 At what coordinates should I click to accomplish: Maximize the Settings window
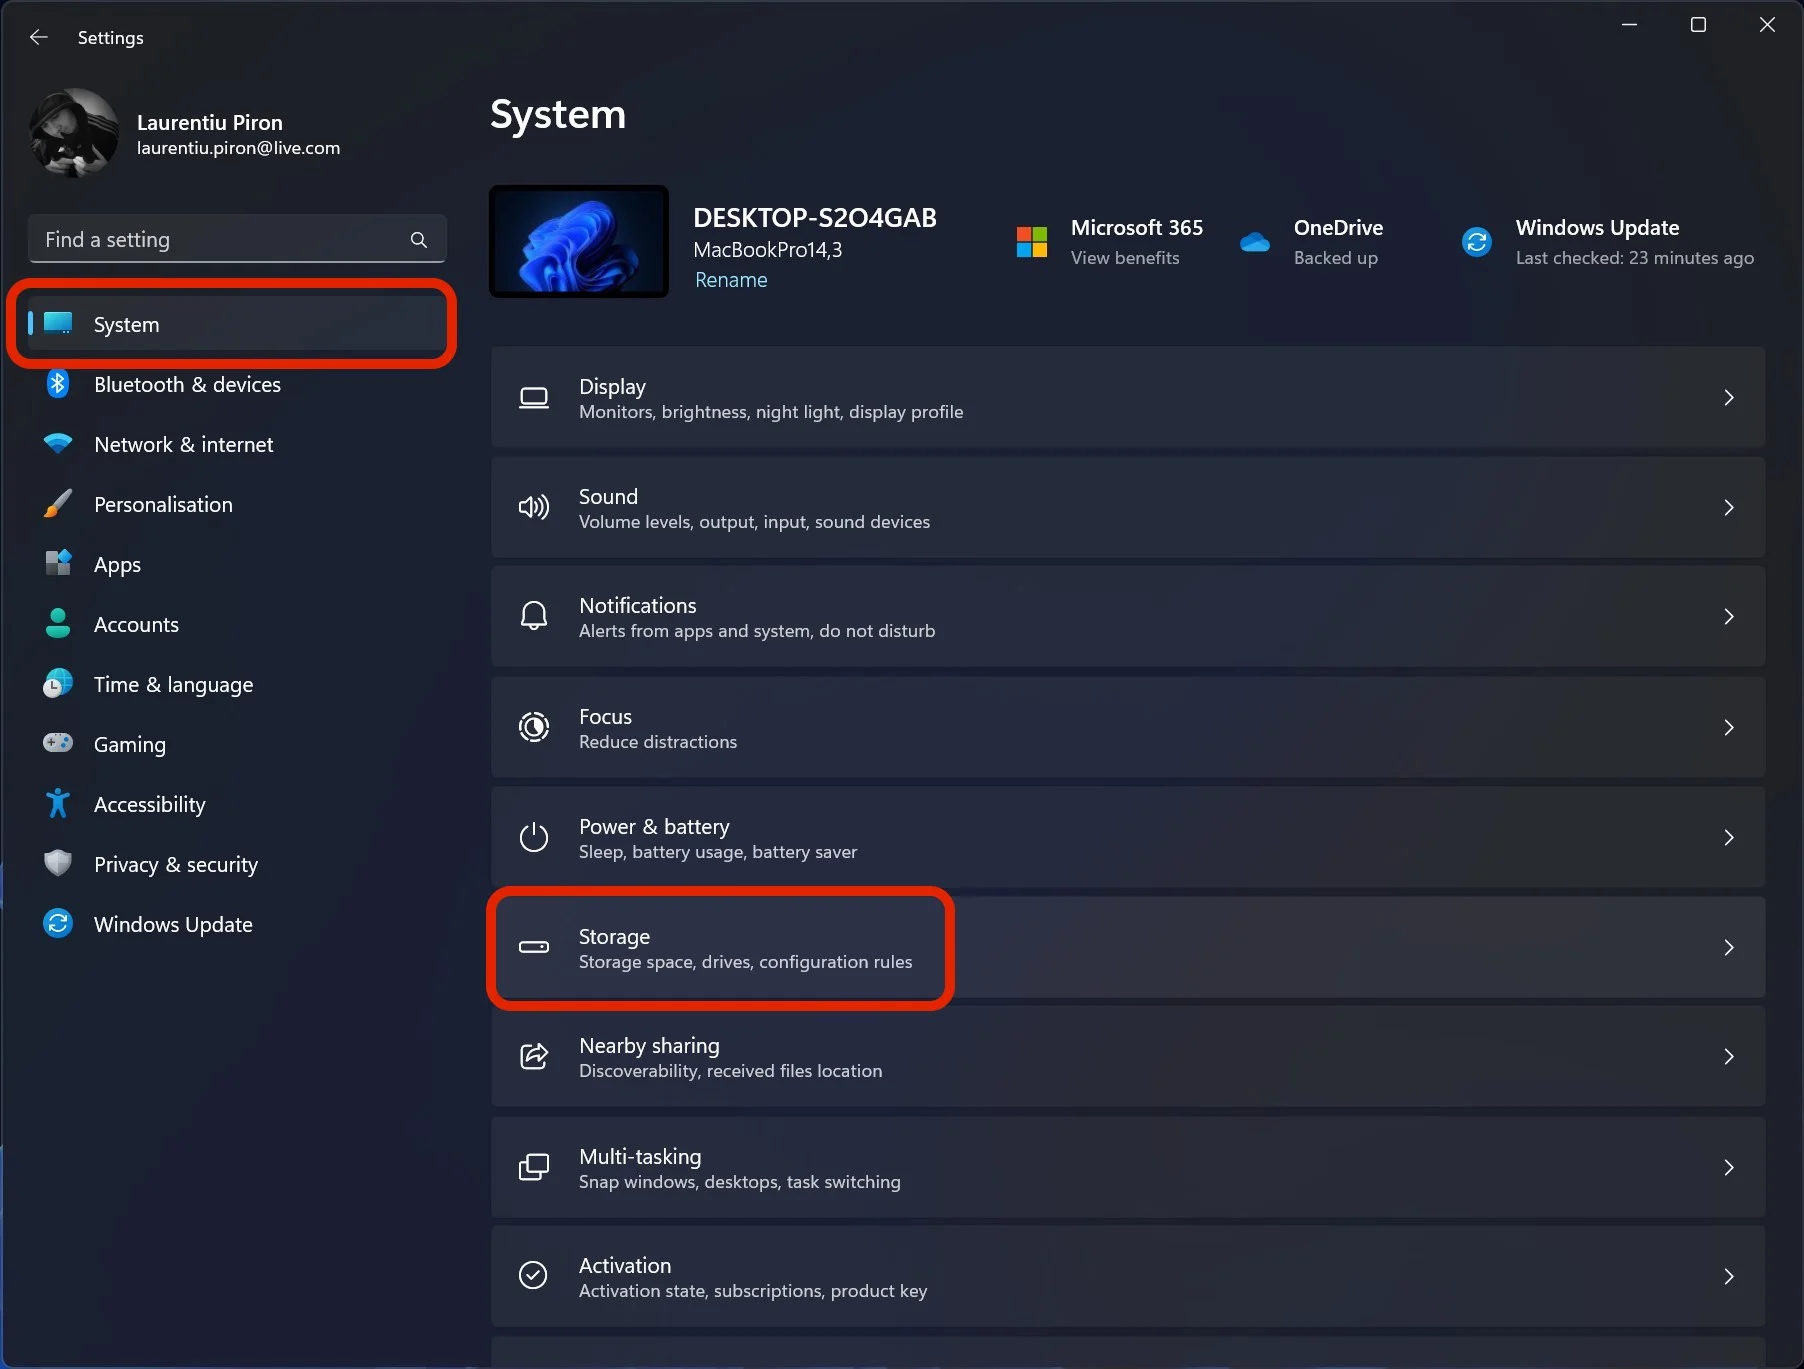coord(1698,25)
